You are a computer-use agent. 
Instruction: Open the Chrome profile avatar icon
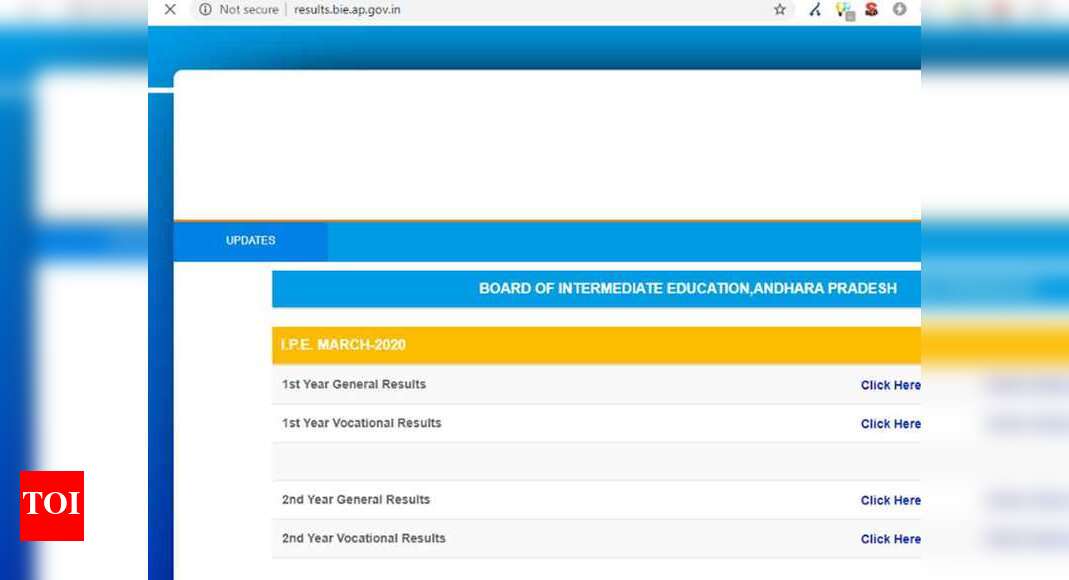click(897, 10)
